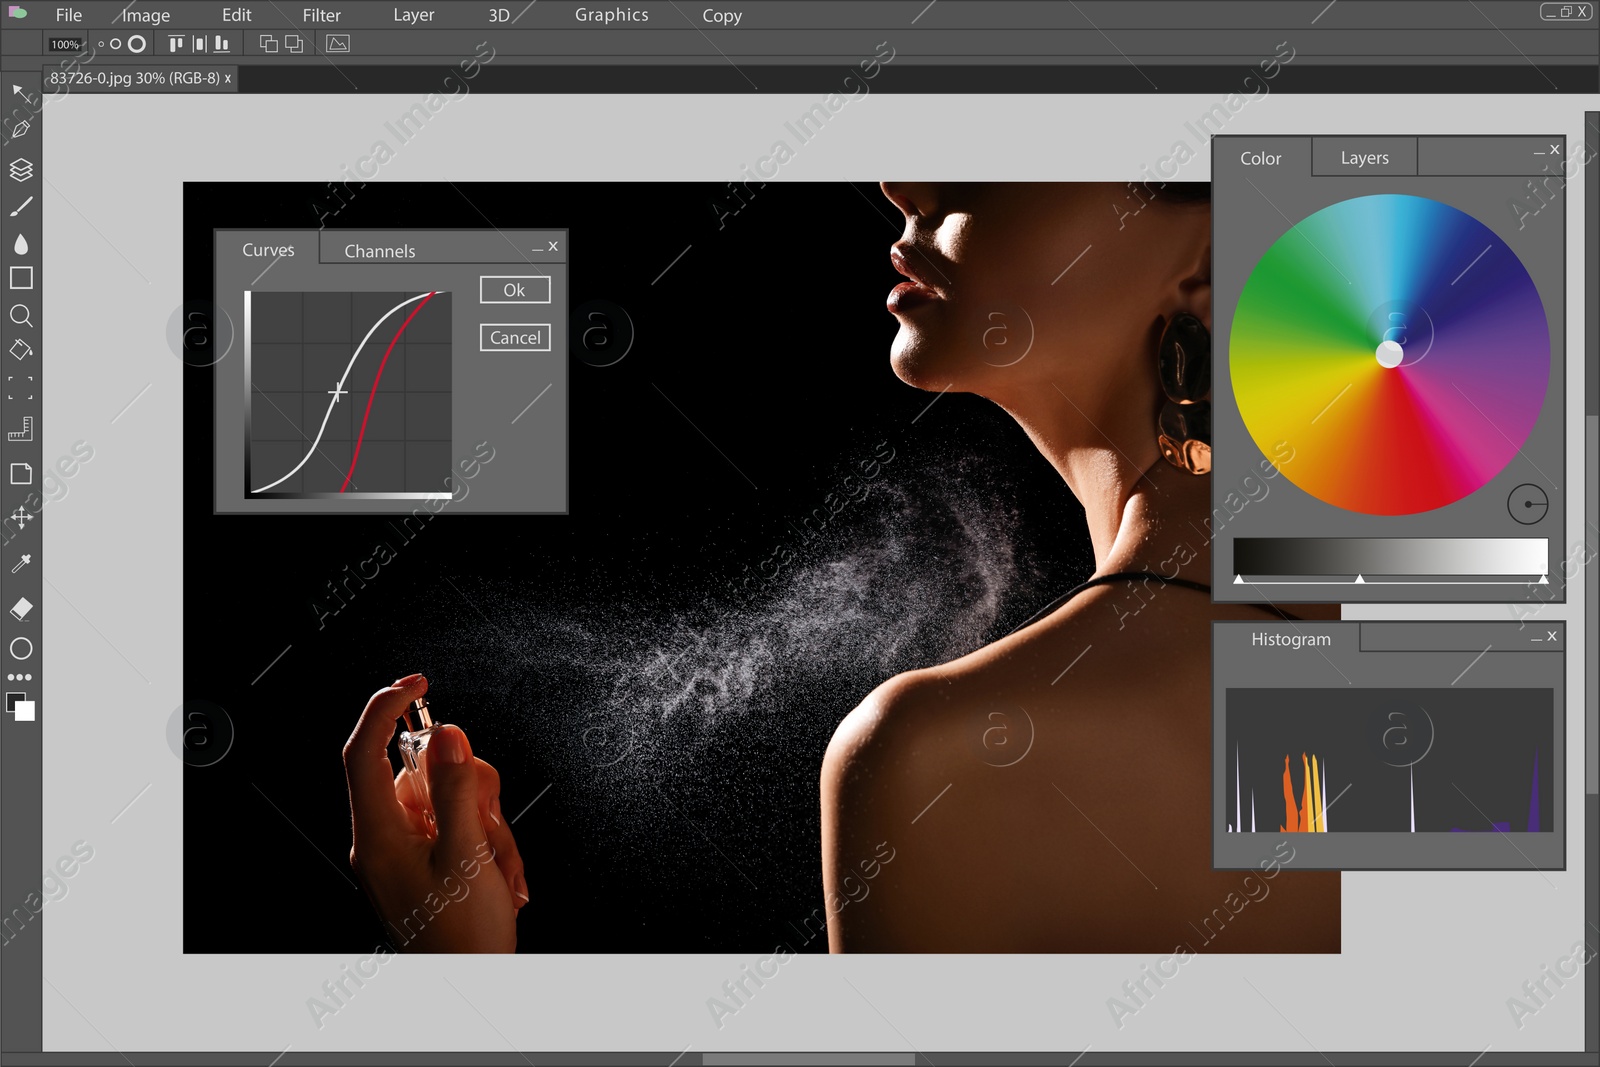
Task: Select the Move tool
Action: [21, 517]
